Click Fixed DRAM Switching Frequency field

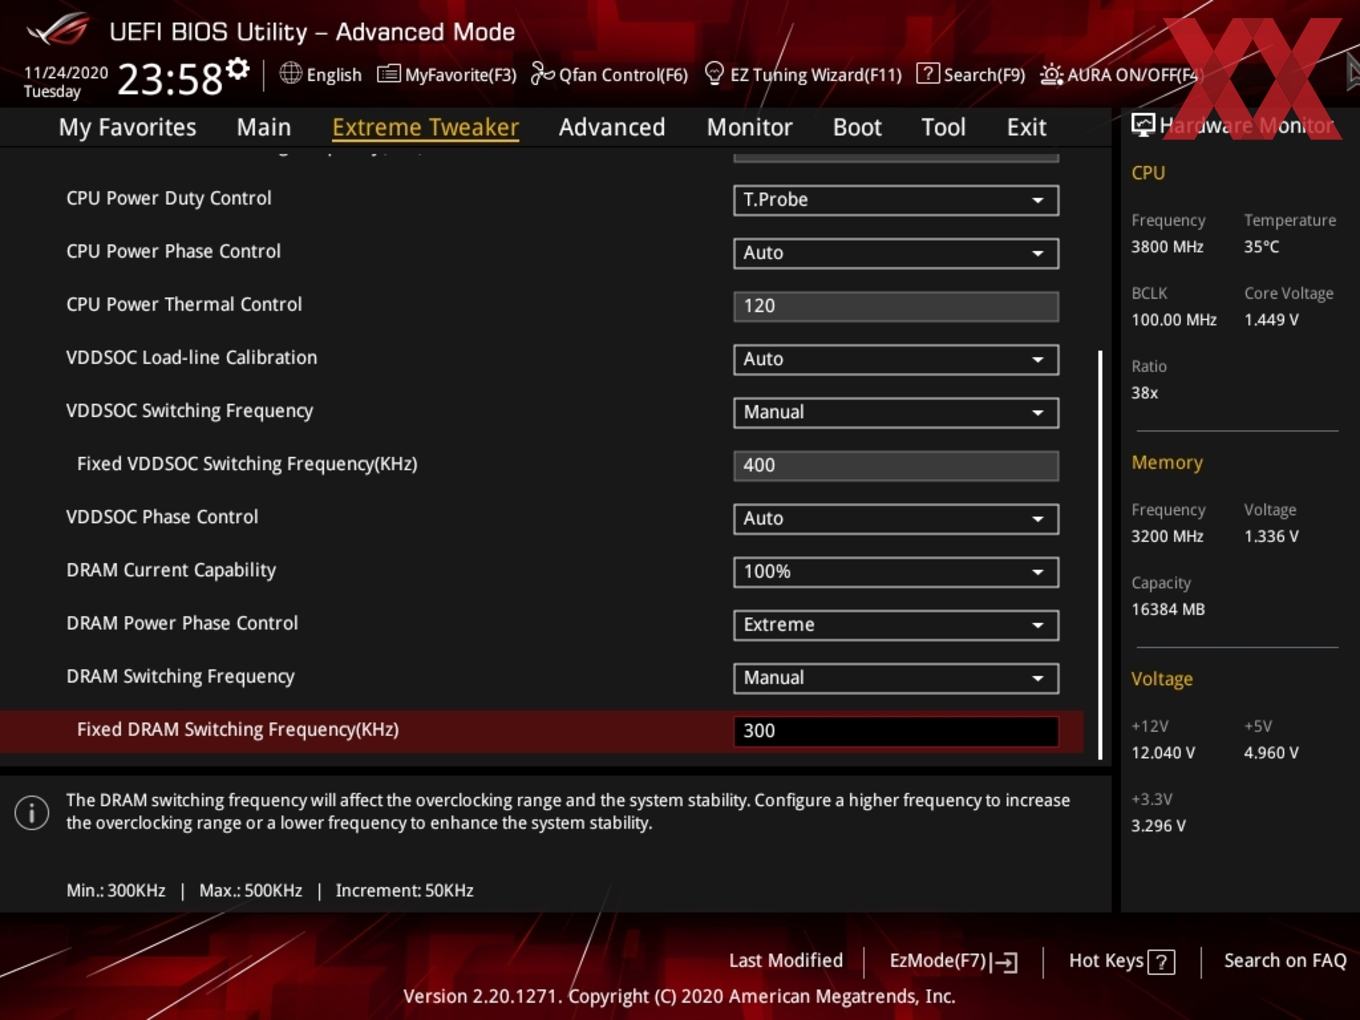click(896, 731)
